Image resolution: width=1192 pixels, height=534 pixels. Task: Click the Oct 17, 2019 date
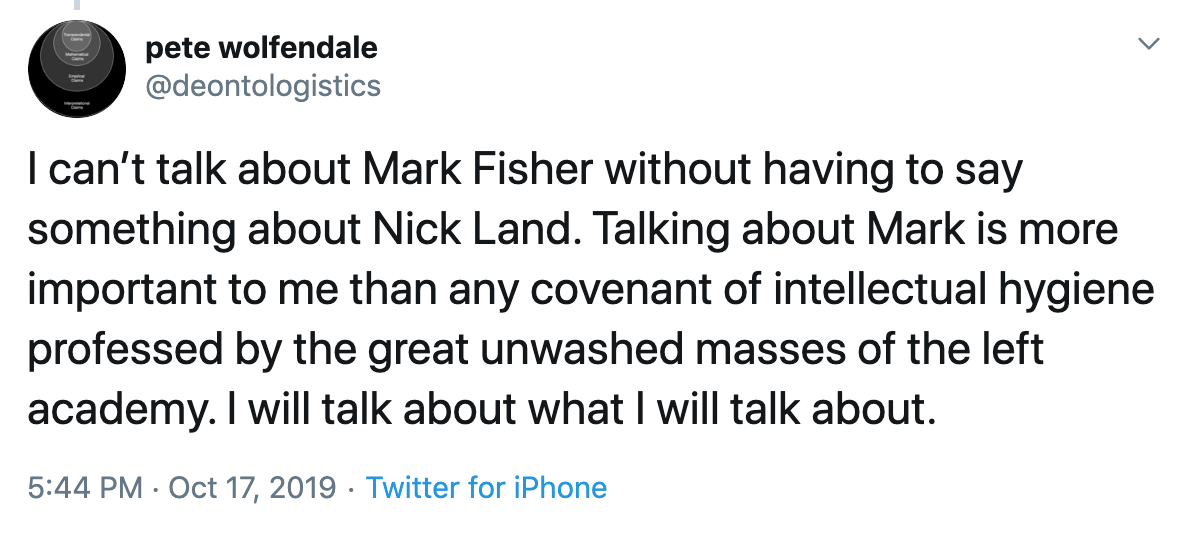(x=253, y=488)
